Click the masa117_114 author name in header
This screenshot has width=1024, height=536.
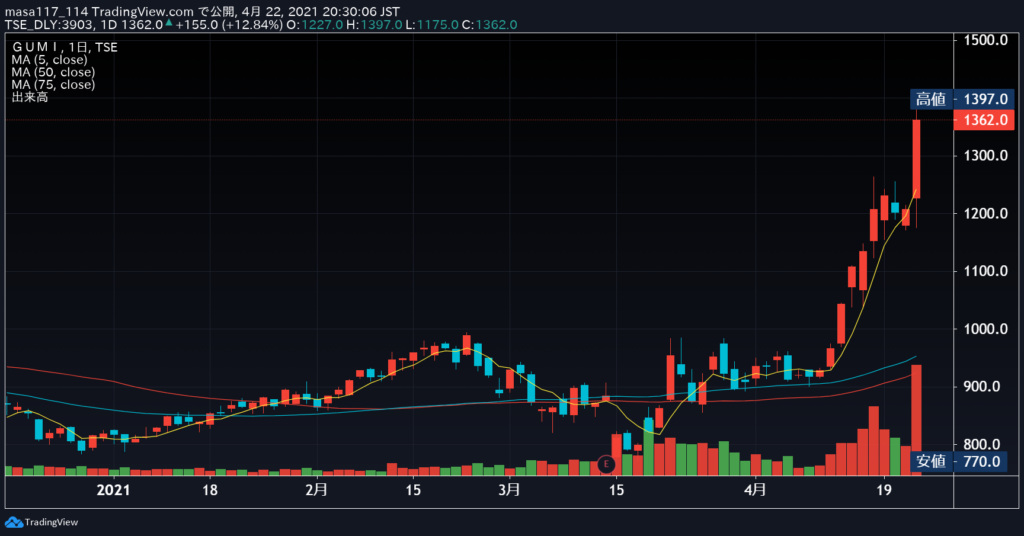pyautogui.click(x=46, y=12)
